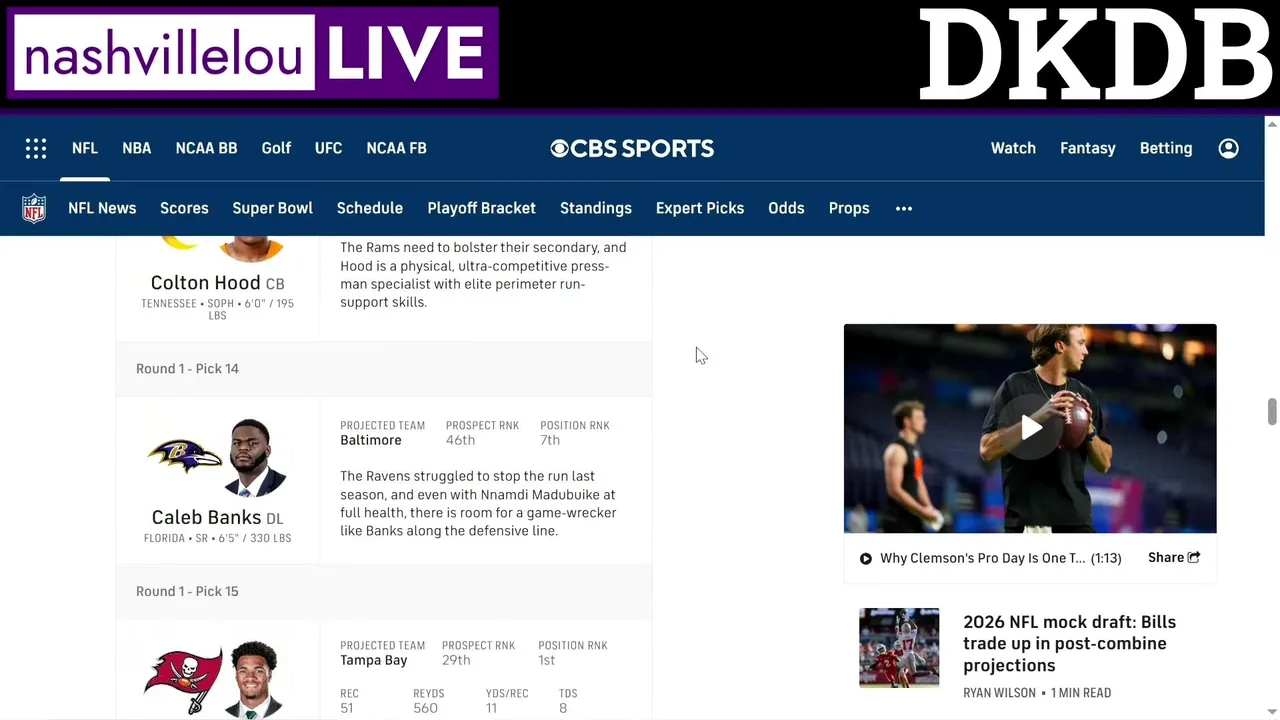View the Playoff Bracket
The width and height of the screenshot is (1280, 720).
(x=481, y=208)
